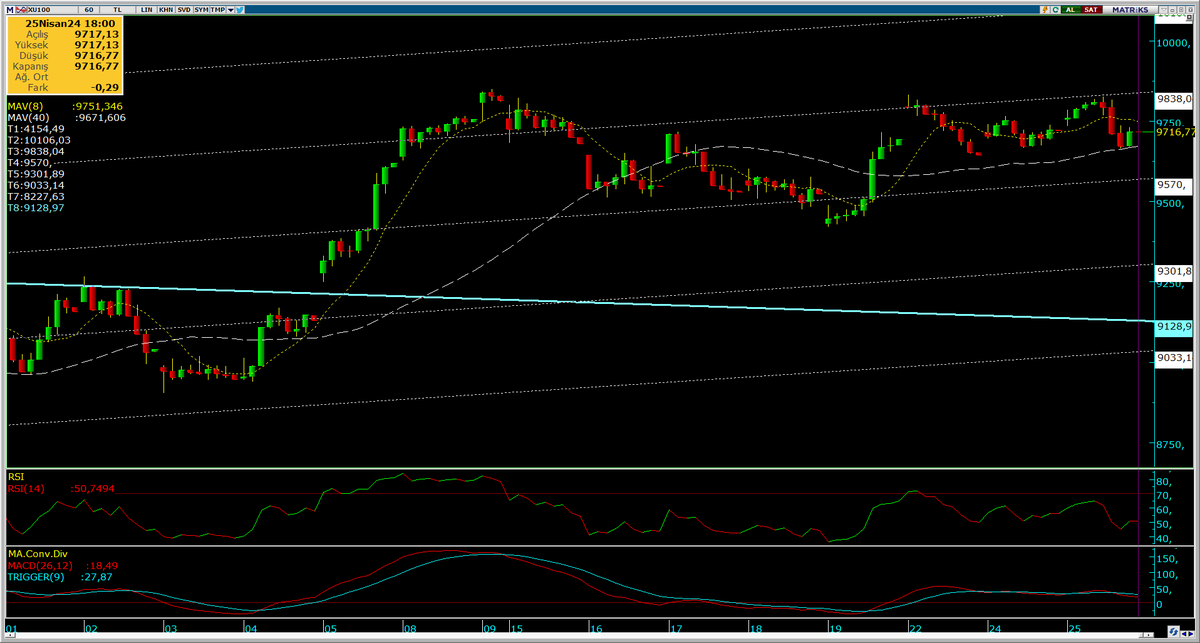Click the orange lightning bolt icon

(1045, 10)
